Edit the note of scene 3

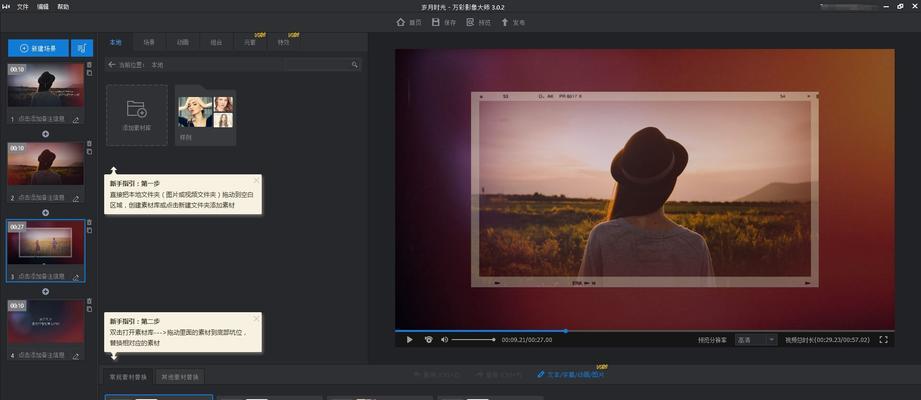pyautogui.click(x=75, y=276)
